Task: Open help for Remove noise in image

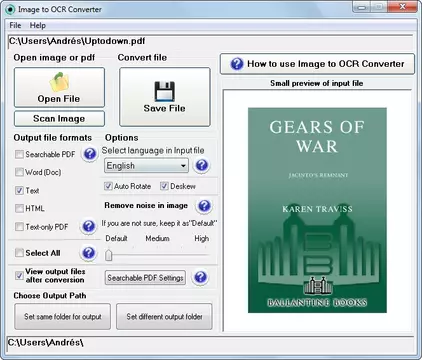Action: pyautogui.click(x=204, y=206)
